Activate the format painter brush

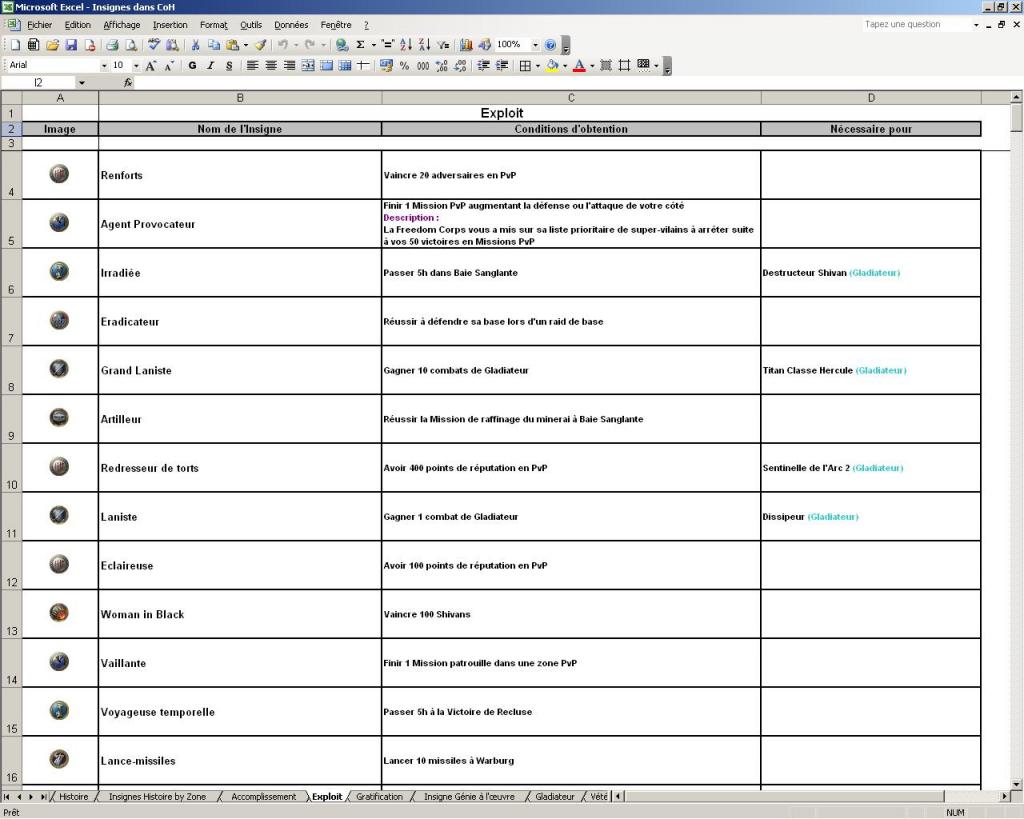[261, 45]
